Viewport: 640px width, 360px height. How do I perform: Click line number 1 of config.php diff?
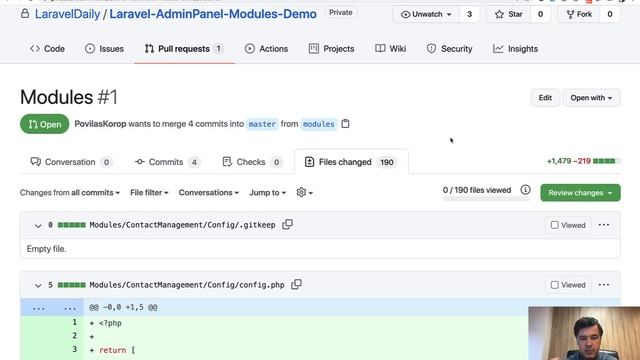coord(74,322)
